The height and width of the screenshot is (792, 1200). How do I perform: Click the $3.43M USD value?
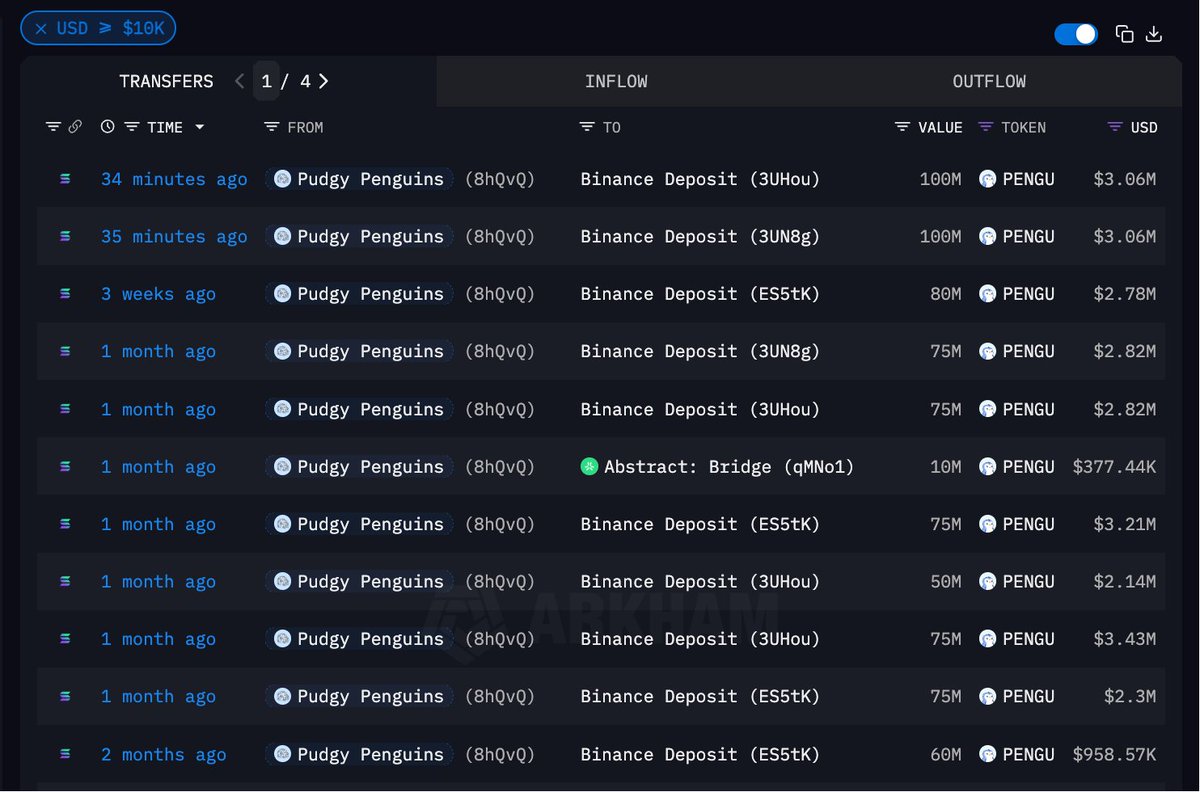[x=1124, y=639]
